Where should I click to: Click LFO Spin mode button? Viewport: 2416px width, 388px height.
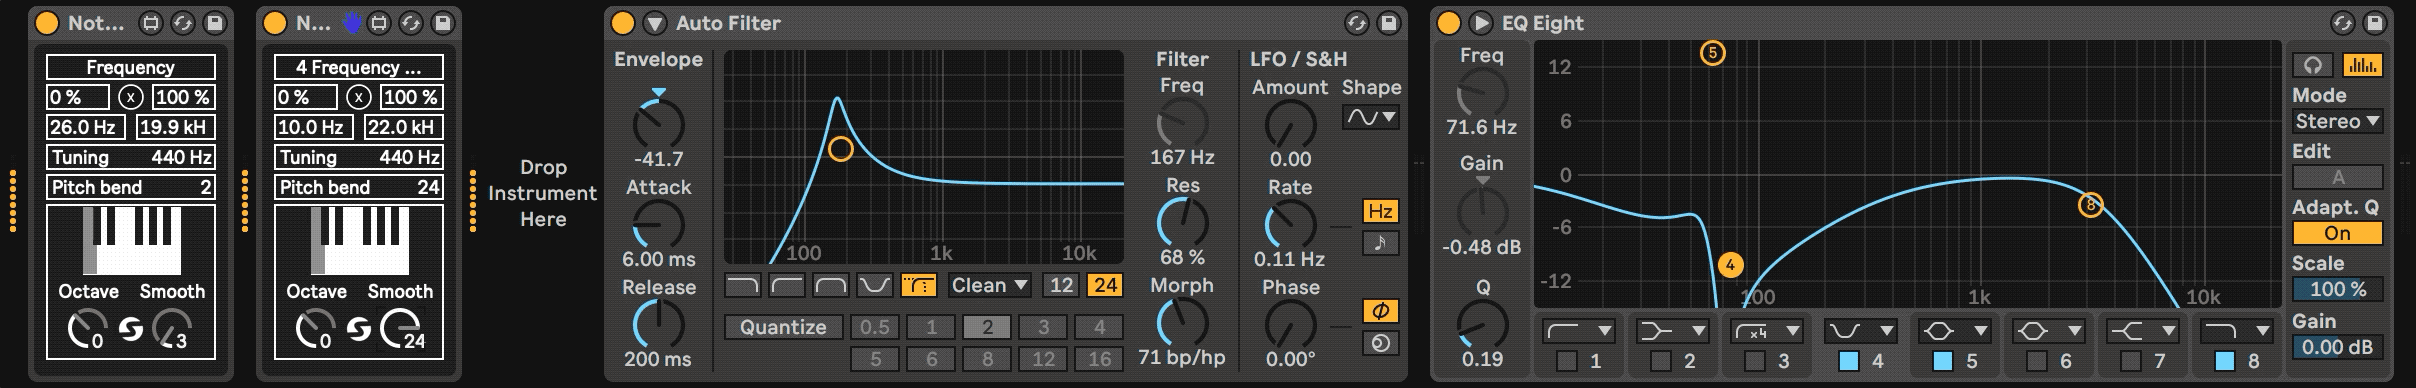(x=1380, y=343)
